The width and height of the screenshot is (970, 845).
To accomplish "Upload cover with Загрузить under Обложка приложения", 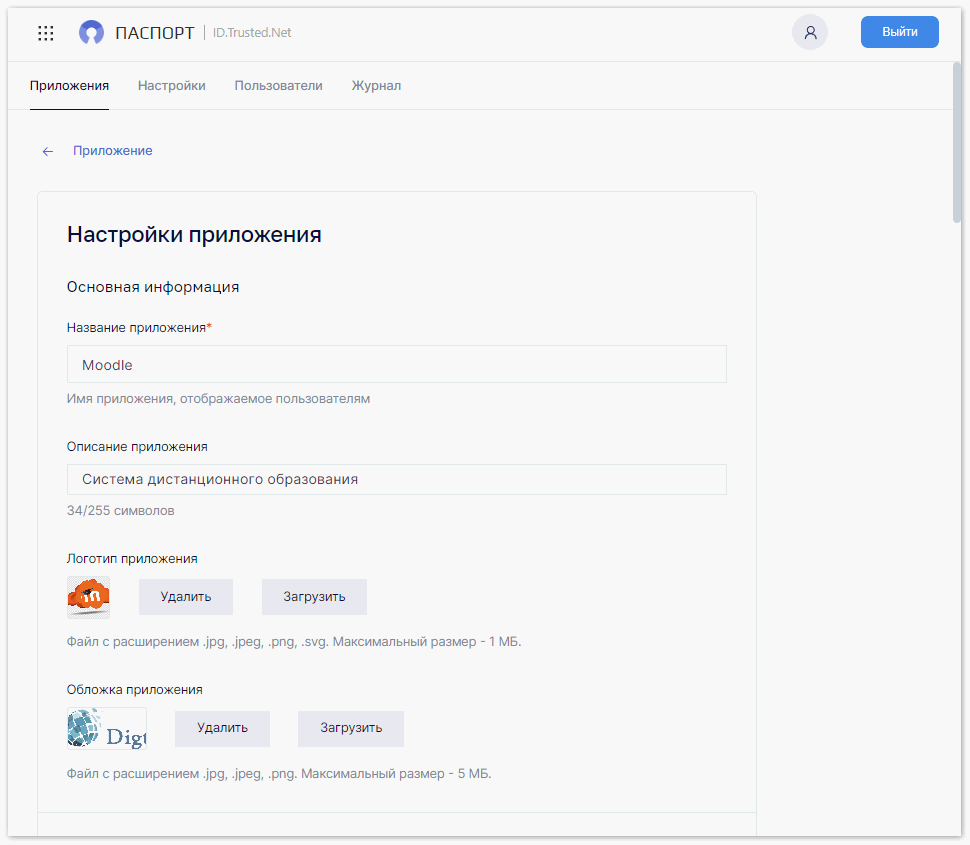I will [x=351, y=729].
